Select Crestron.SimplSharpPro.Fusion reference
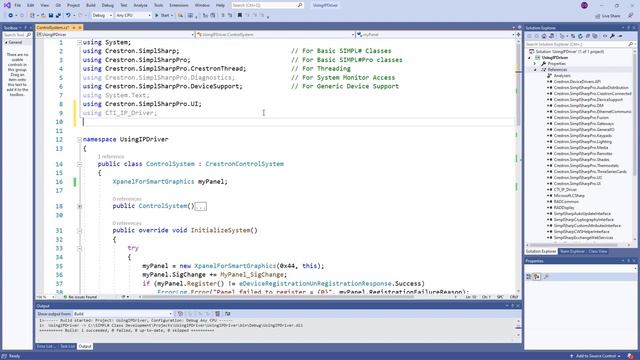The image size is (640, 360). click(x=581, y=118)
